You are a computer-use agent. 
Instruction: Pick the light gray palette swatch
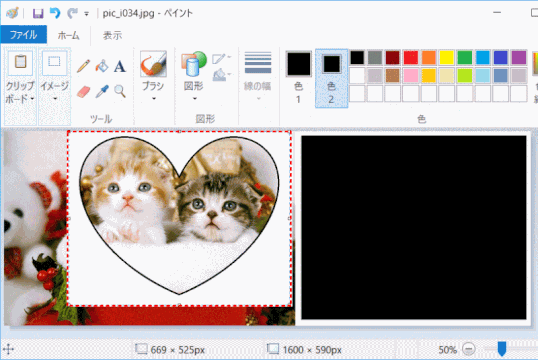pyautogui.click(x=375, y=76)
